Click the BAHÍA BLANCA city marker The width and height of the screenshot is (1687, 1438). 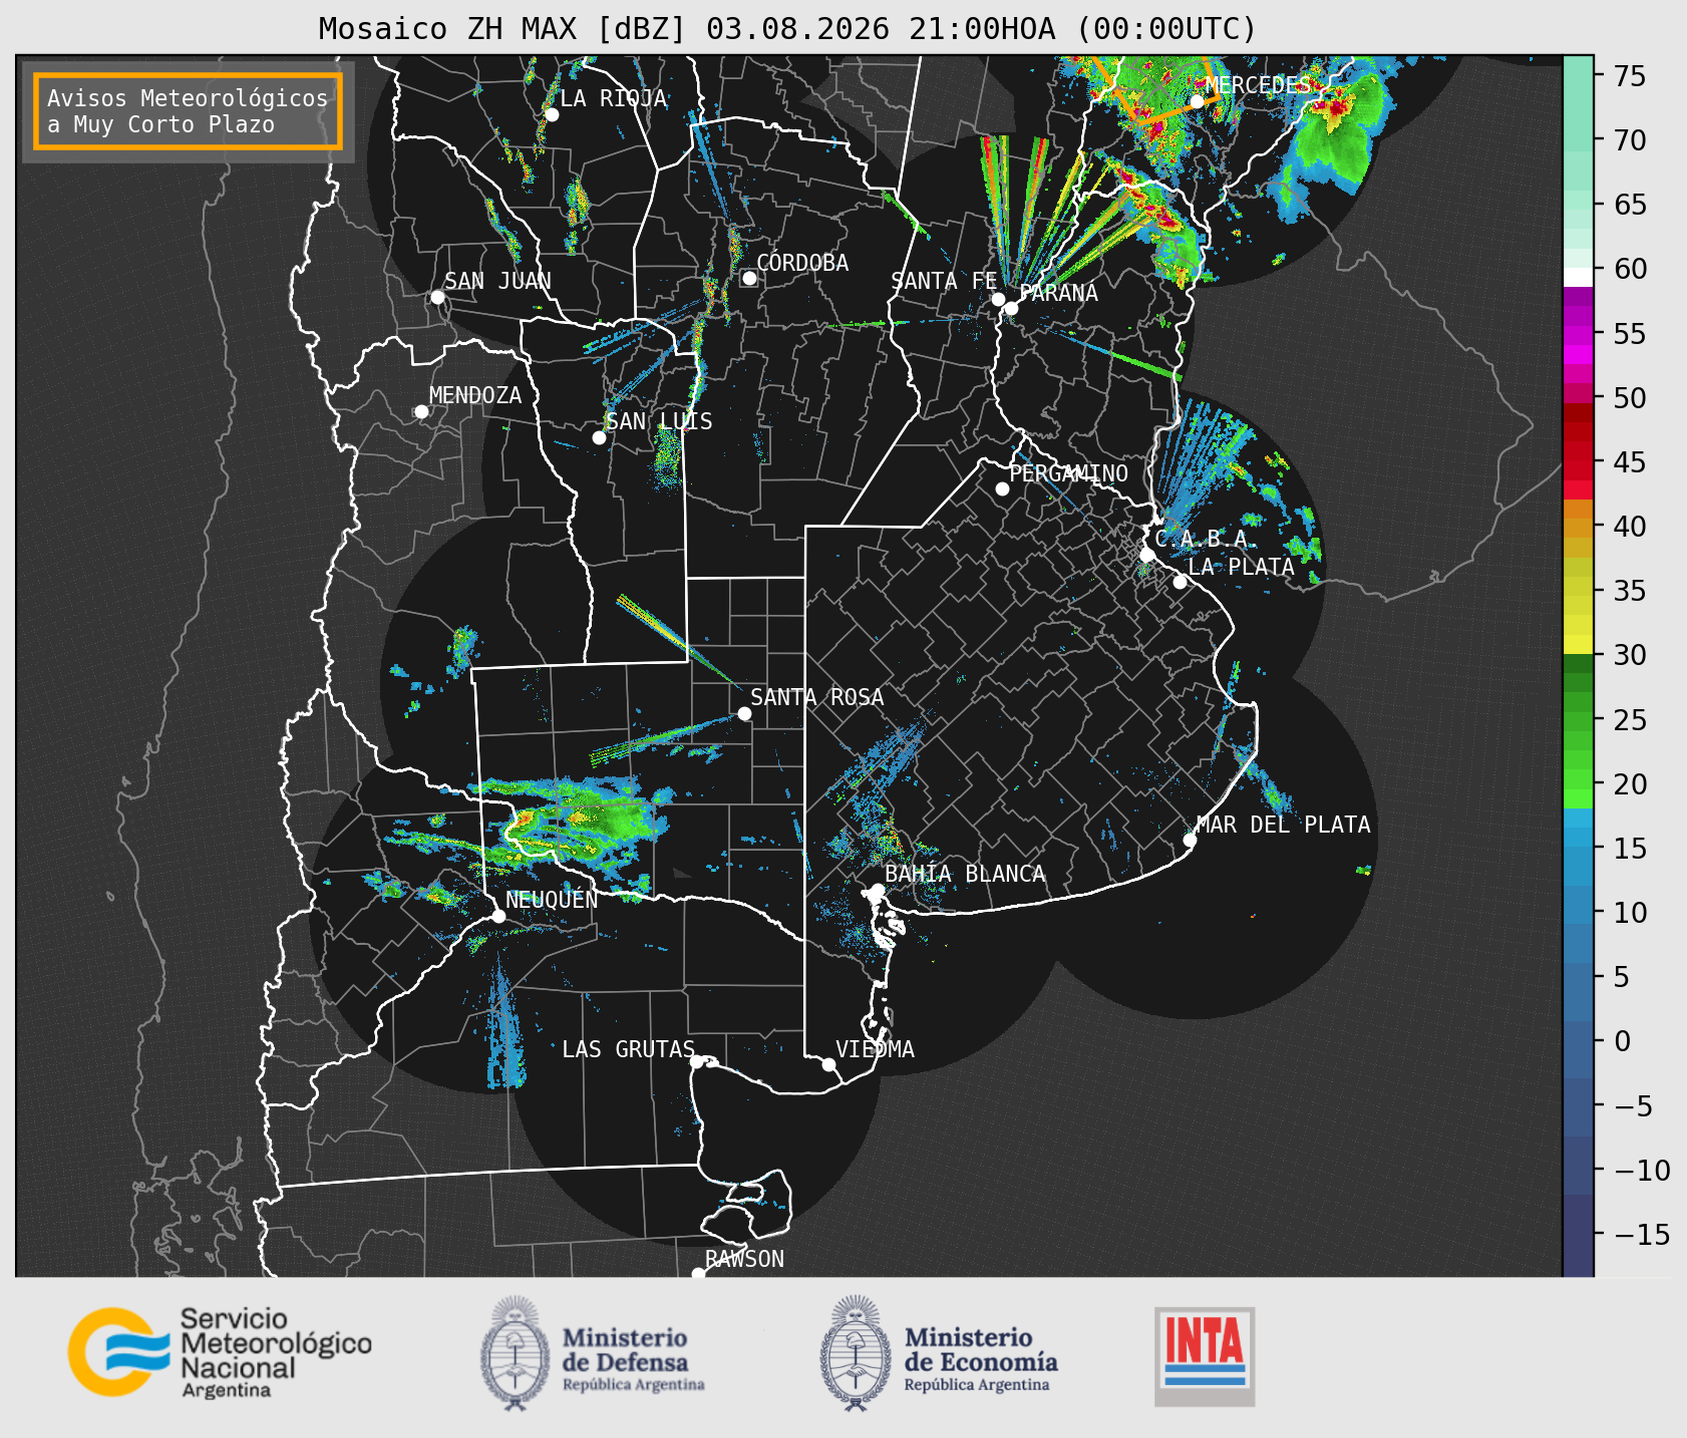click(x=877, y=890)
